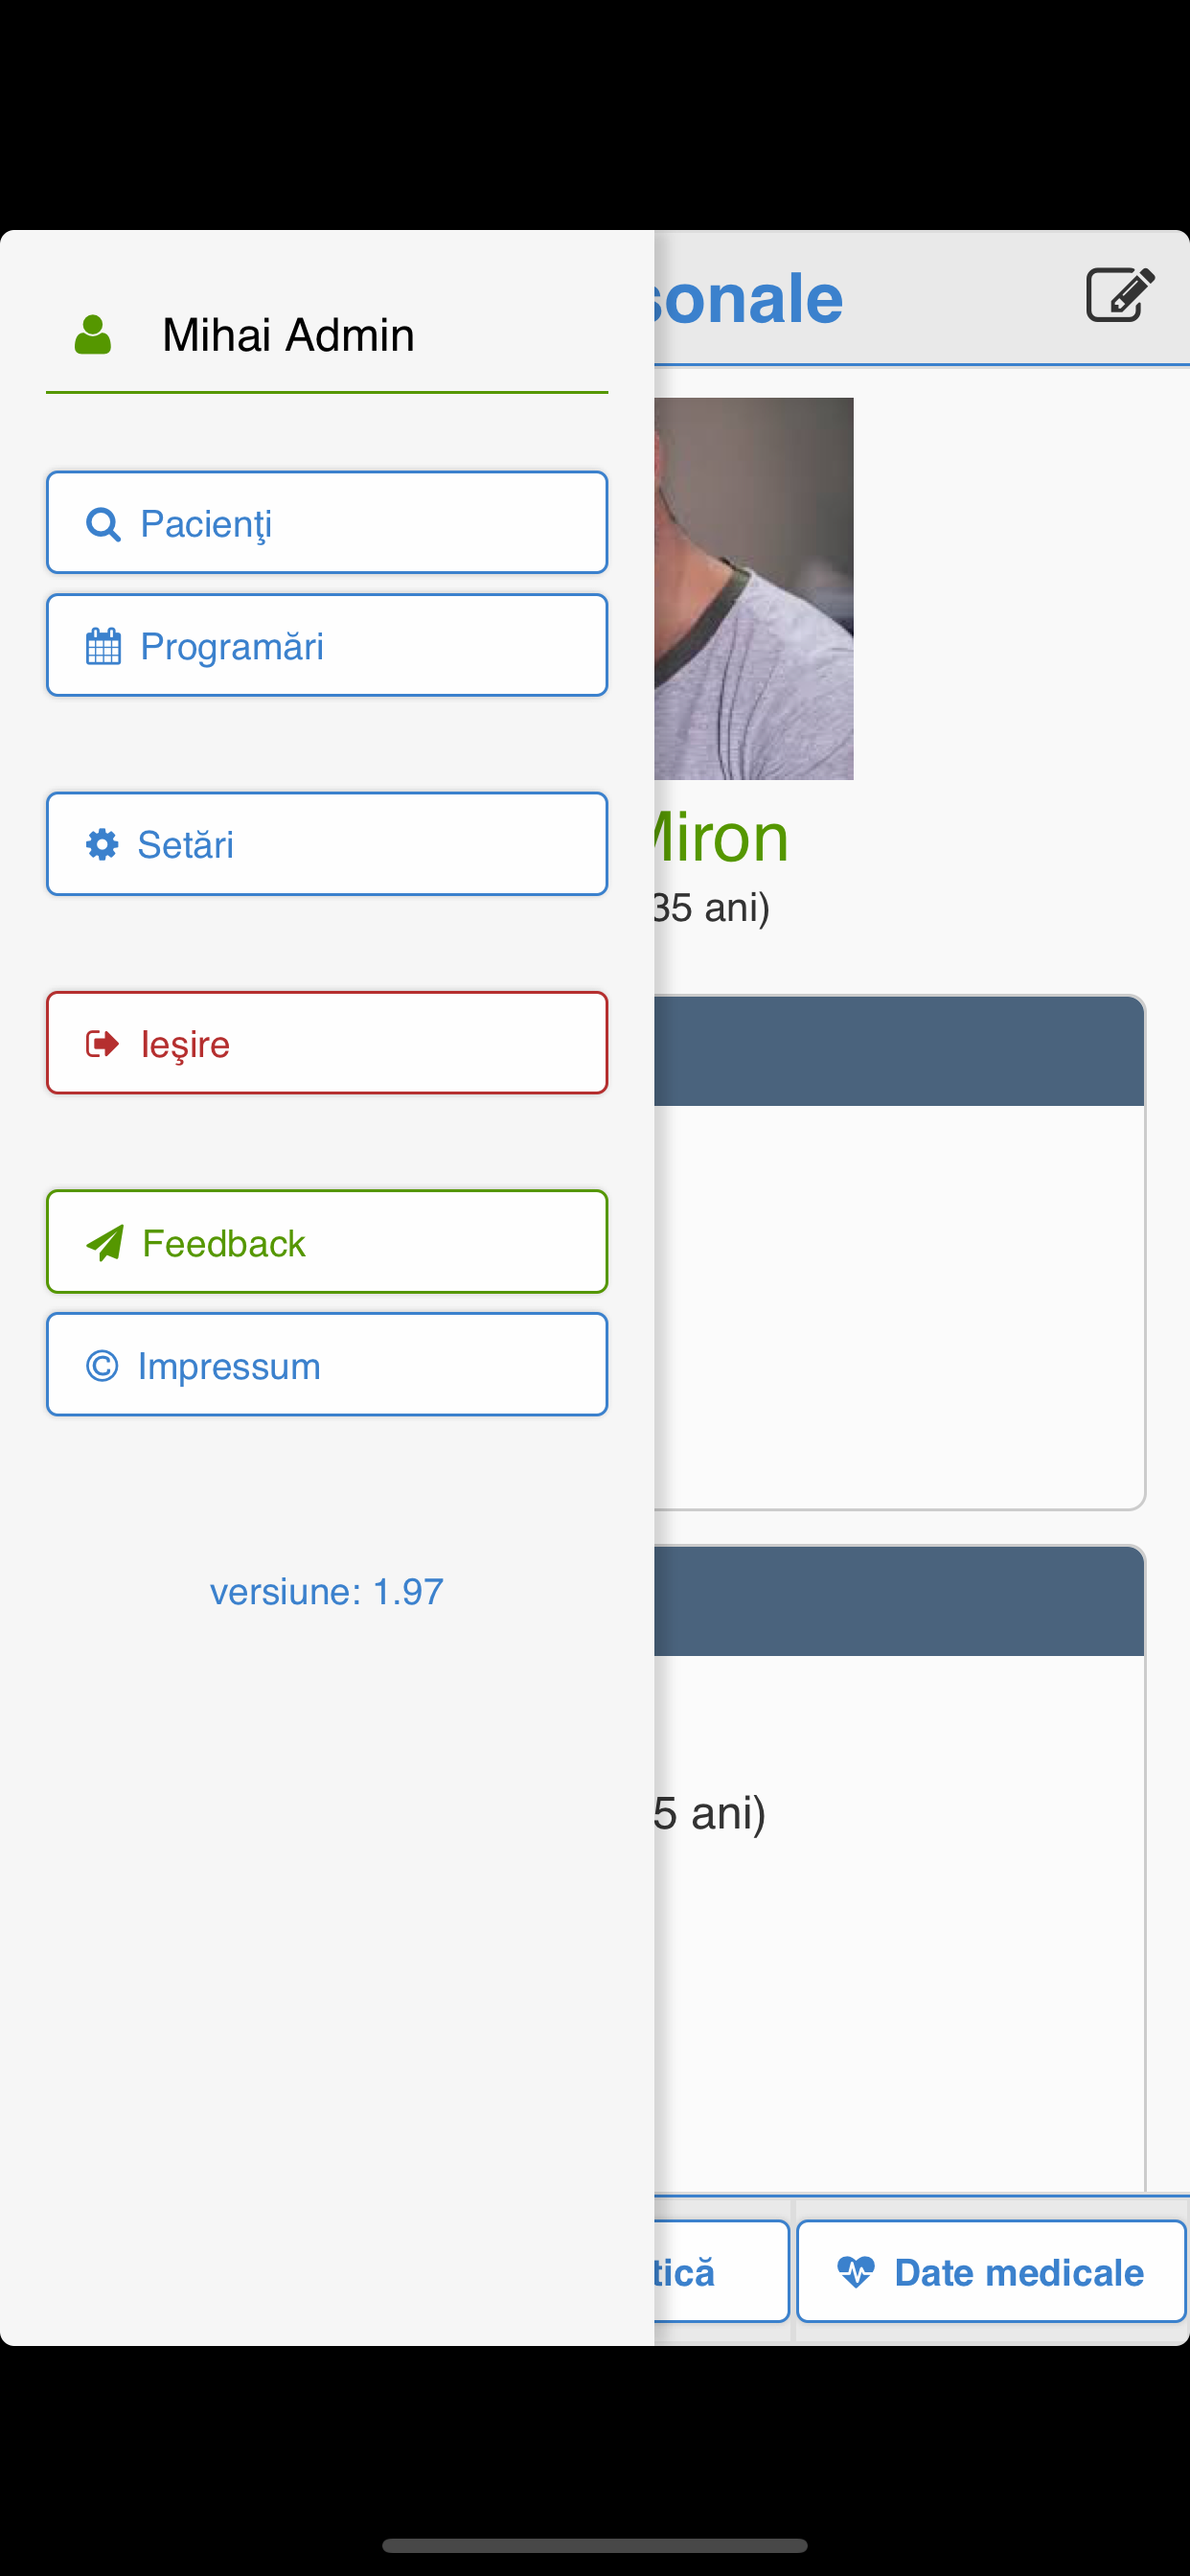
Task: Click the gear icon in Setări
Action: point(102,845)
